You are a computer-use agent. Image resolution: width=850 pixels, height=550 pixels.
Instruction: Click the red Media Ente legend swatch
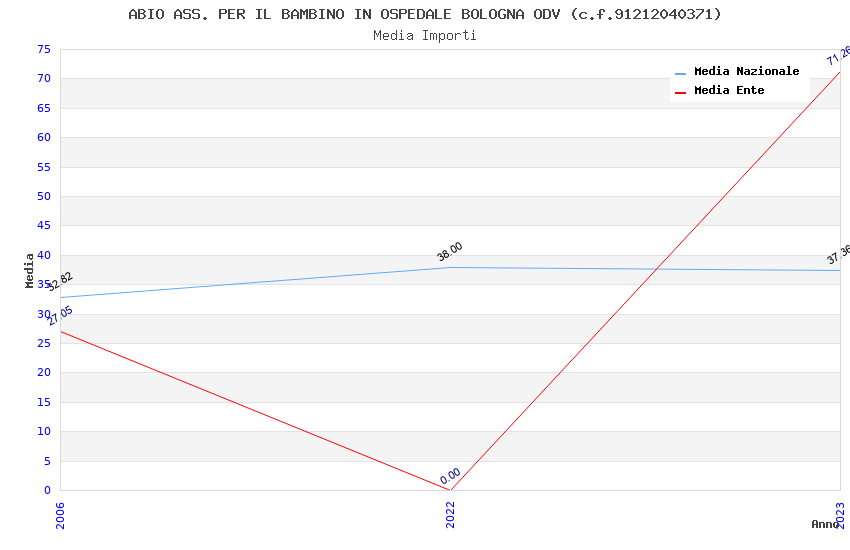(680, 92)
